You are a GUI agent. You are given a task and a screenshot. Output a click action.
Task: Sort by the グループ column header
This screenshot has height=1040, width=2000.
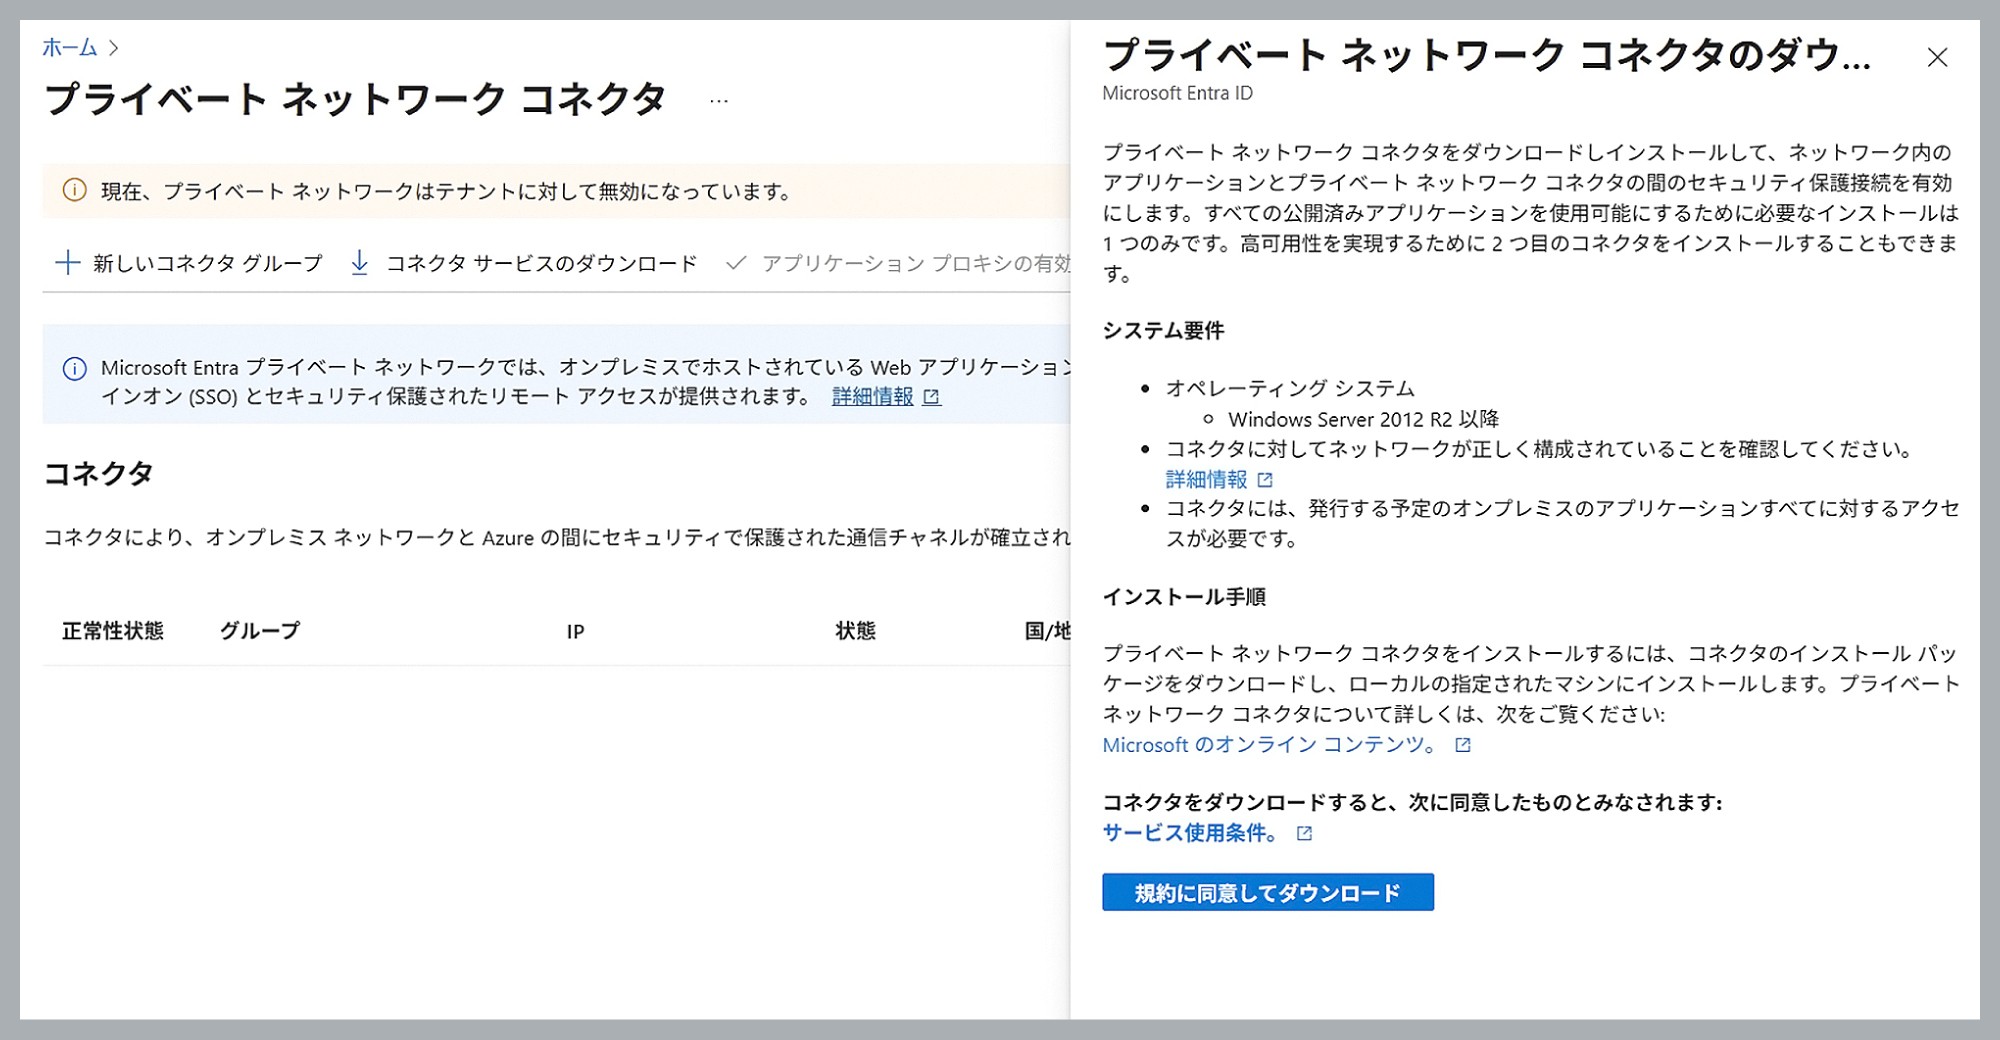[x=260, y=631]
